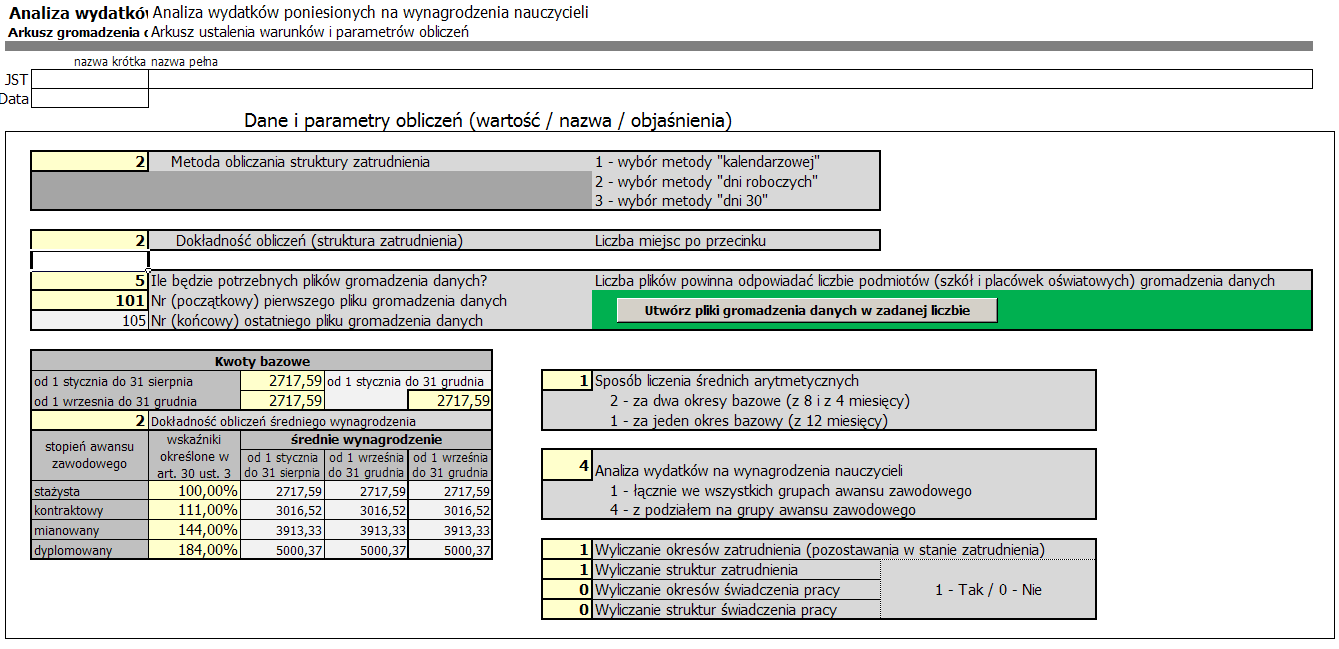Click 'Utwórz pliki gromadzenia danych w zadanej liczbie' button

click(x=807, y=310)
